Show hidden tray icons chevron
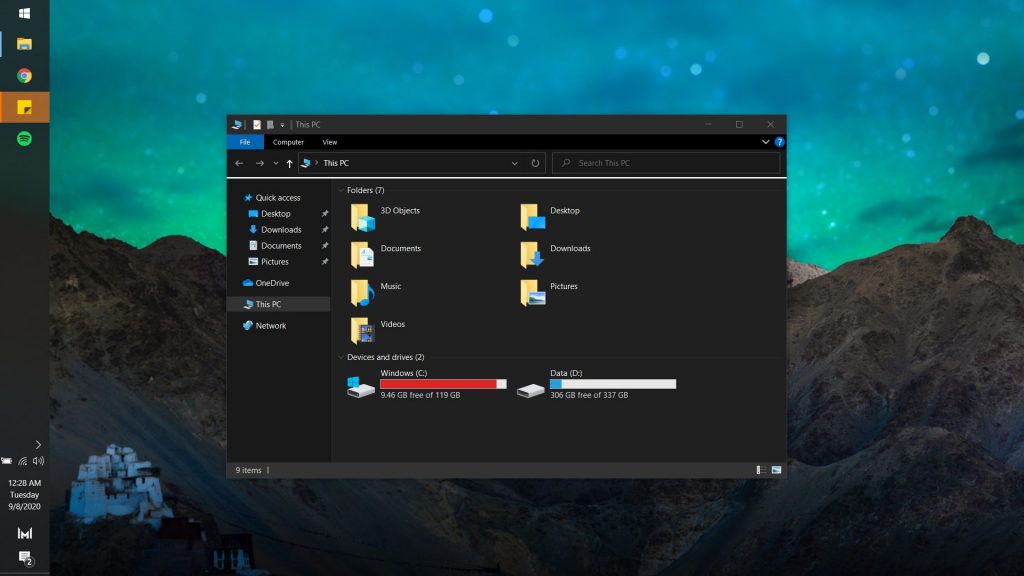This screenshot has width=1024, height=576. (38, 445)
